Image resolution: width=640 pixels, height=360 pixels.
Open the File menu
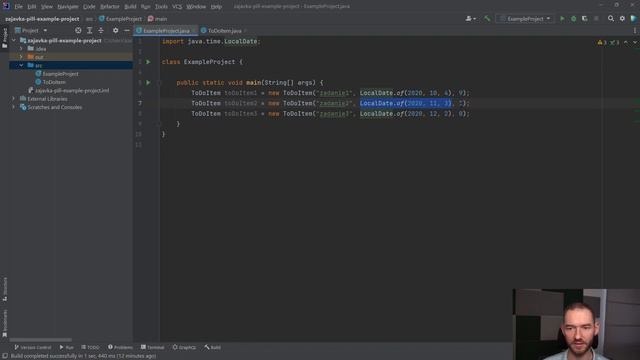pos(19,7)
